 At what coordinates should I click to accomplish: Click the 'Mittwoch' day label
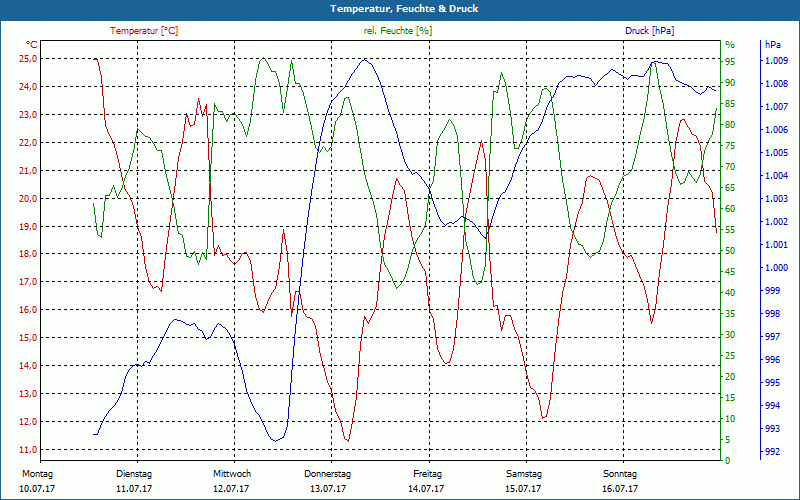[232, 474]
